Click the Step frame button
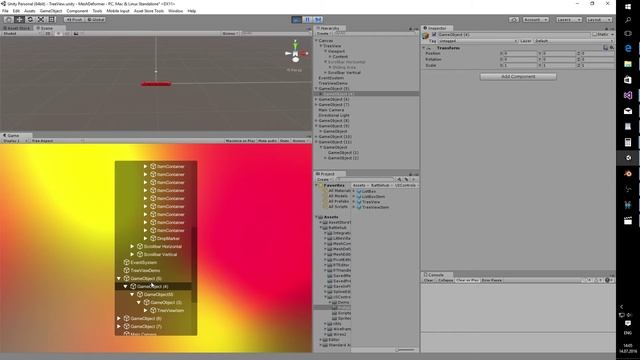 [318, 19]
